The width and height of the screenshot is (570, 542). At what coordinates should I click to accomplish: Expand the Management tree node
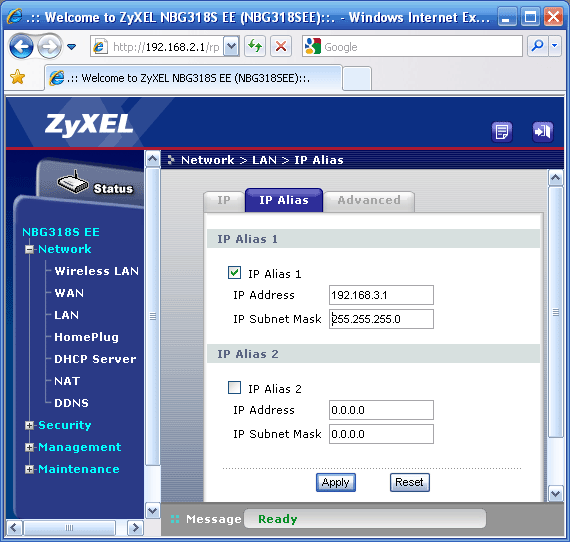click(29, 447)
